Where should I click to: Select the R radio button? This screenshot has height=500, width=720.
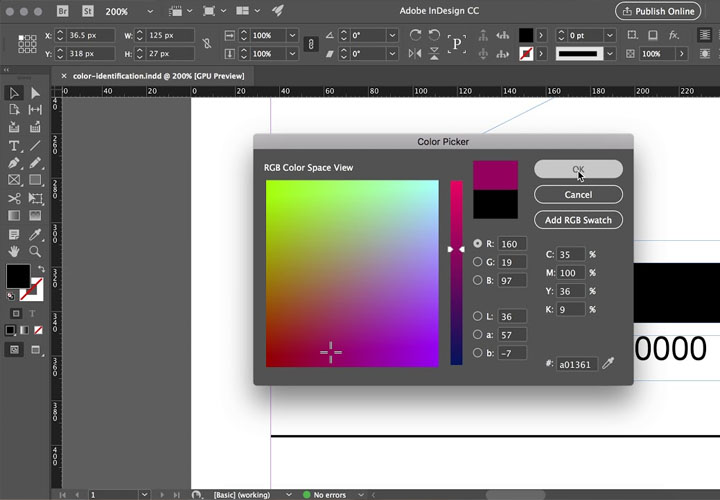(x=478, y=243)
